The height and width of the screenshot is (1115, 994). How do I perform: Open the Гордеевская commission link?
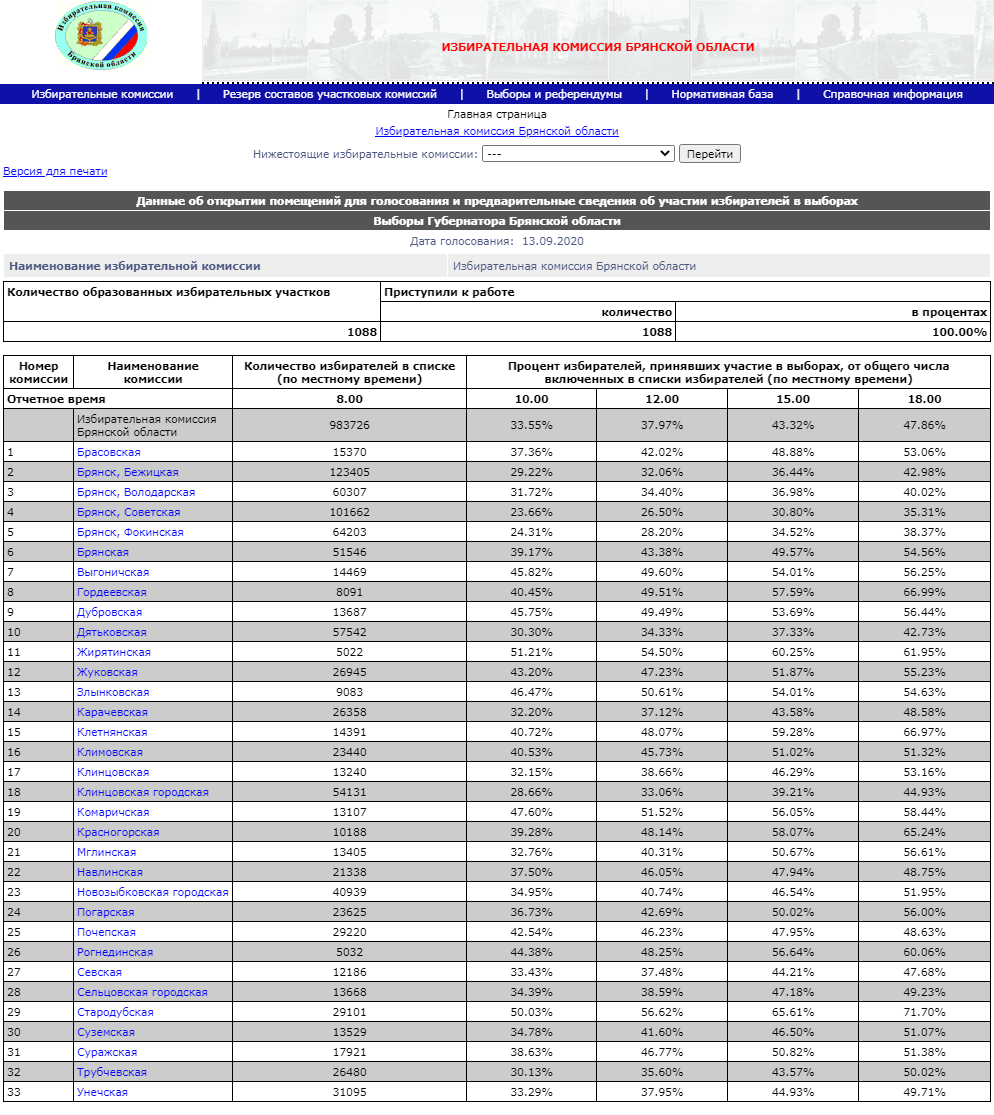coord(112,592)
